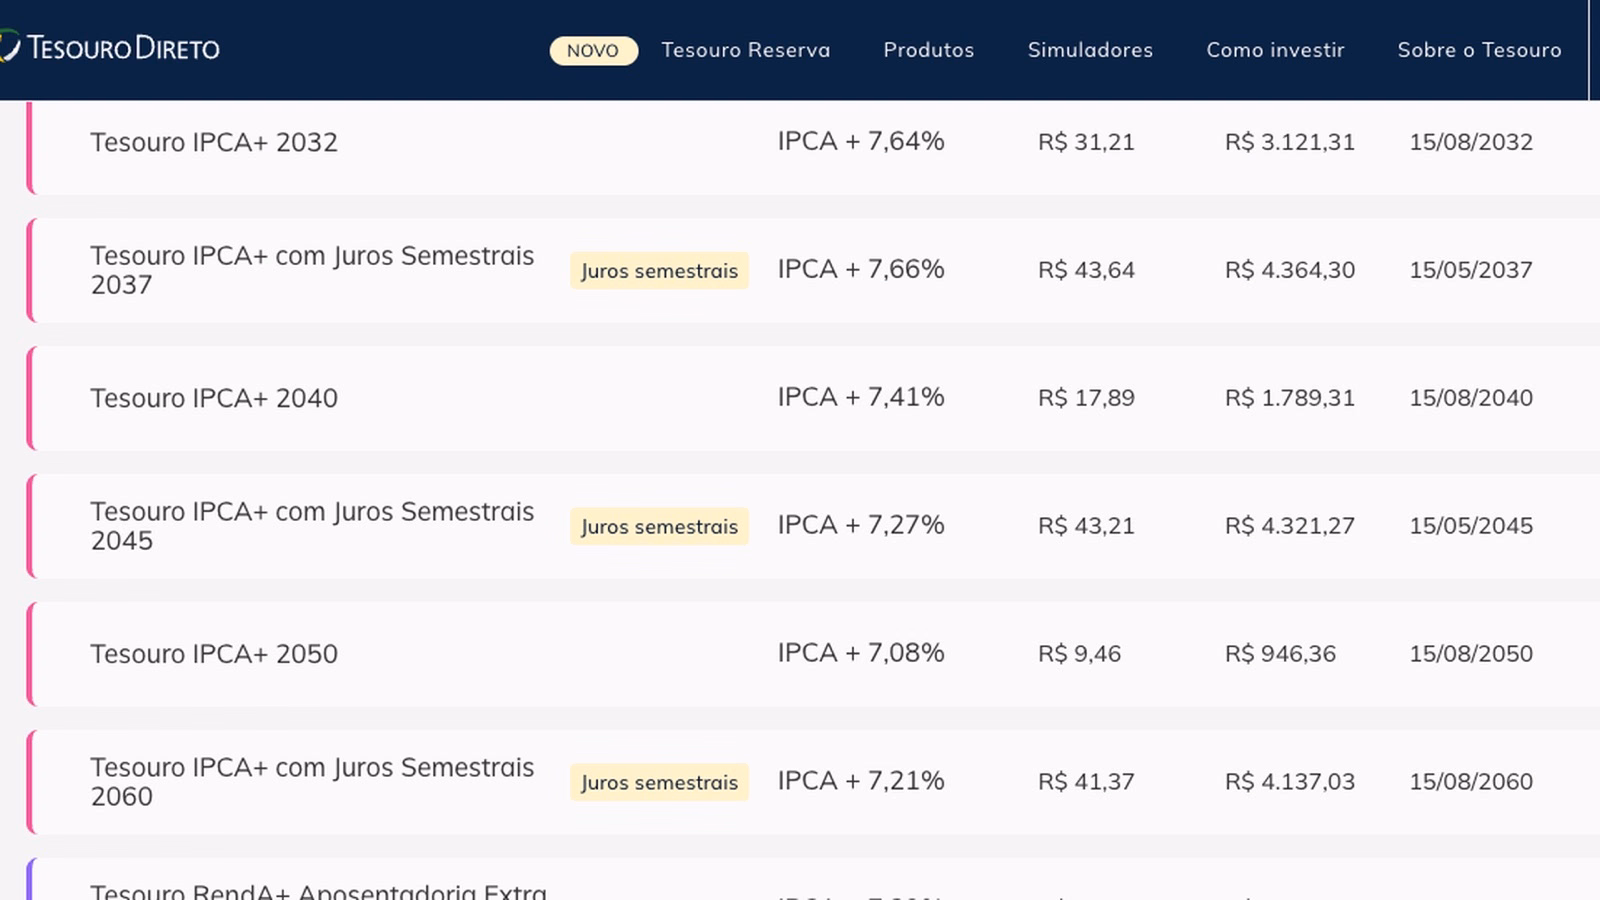Click Juros semestrais tag in 2045 row
This screenshot has height=900, width=1600.
(x=659, y=526)
